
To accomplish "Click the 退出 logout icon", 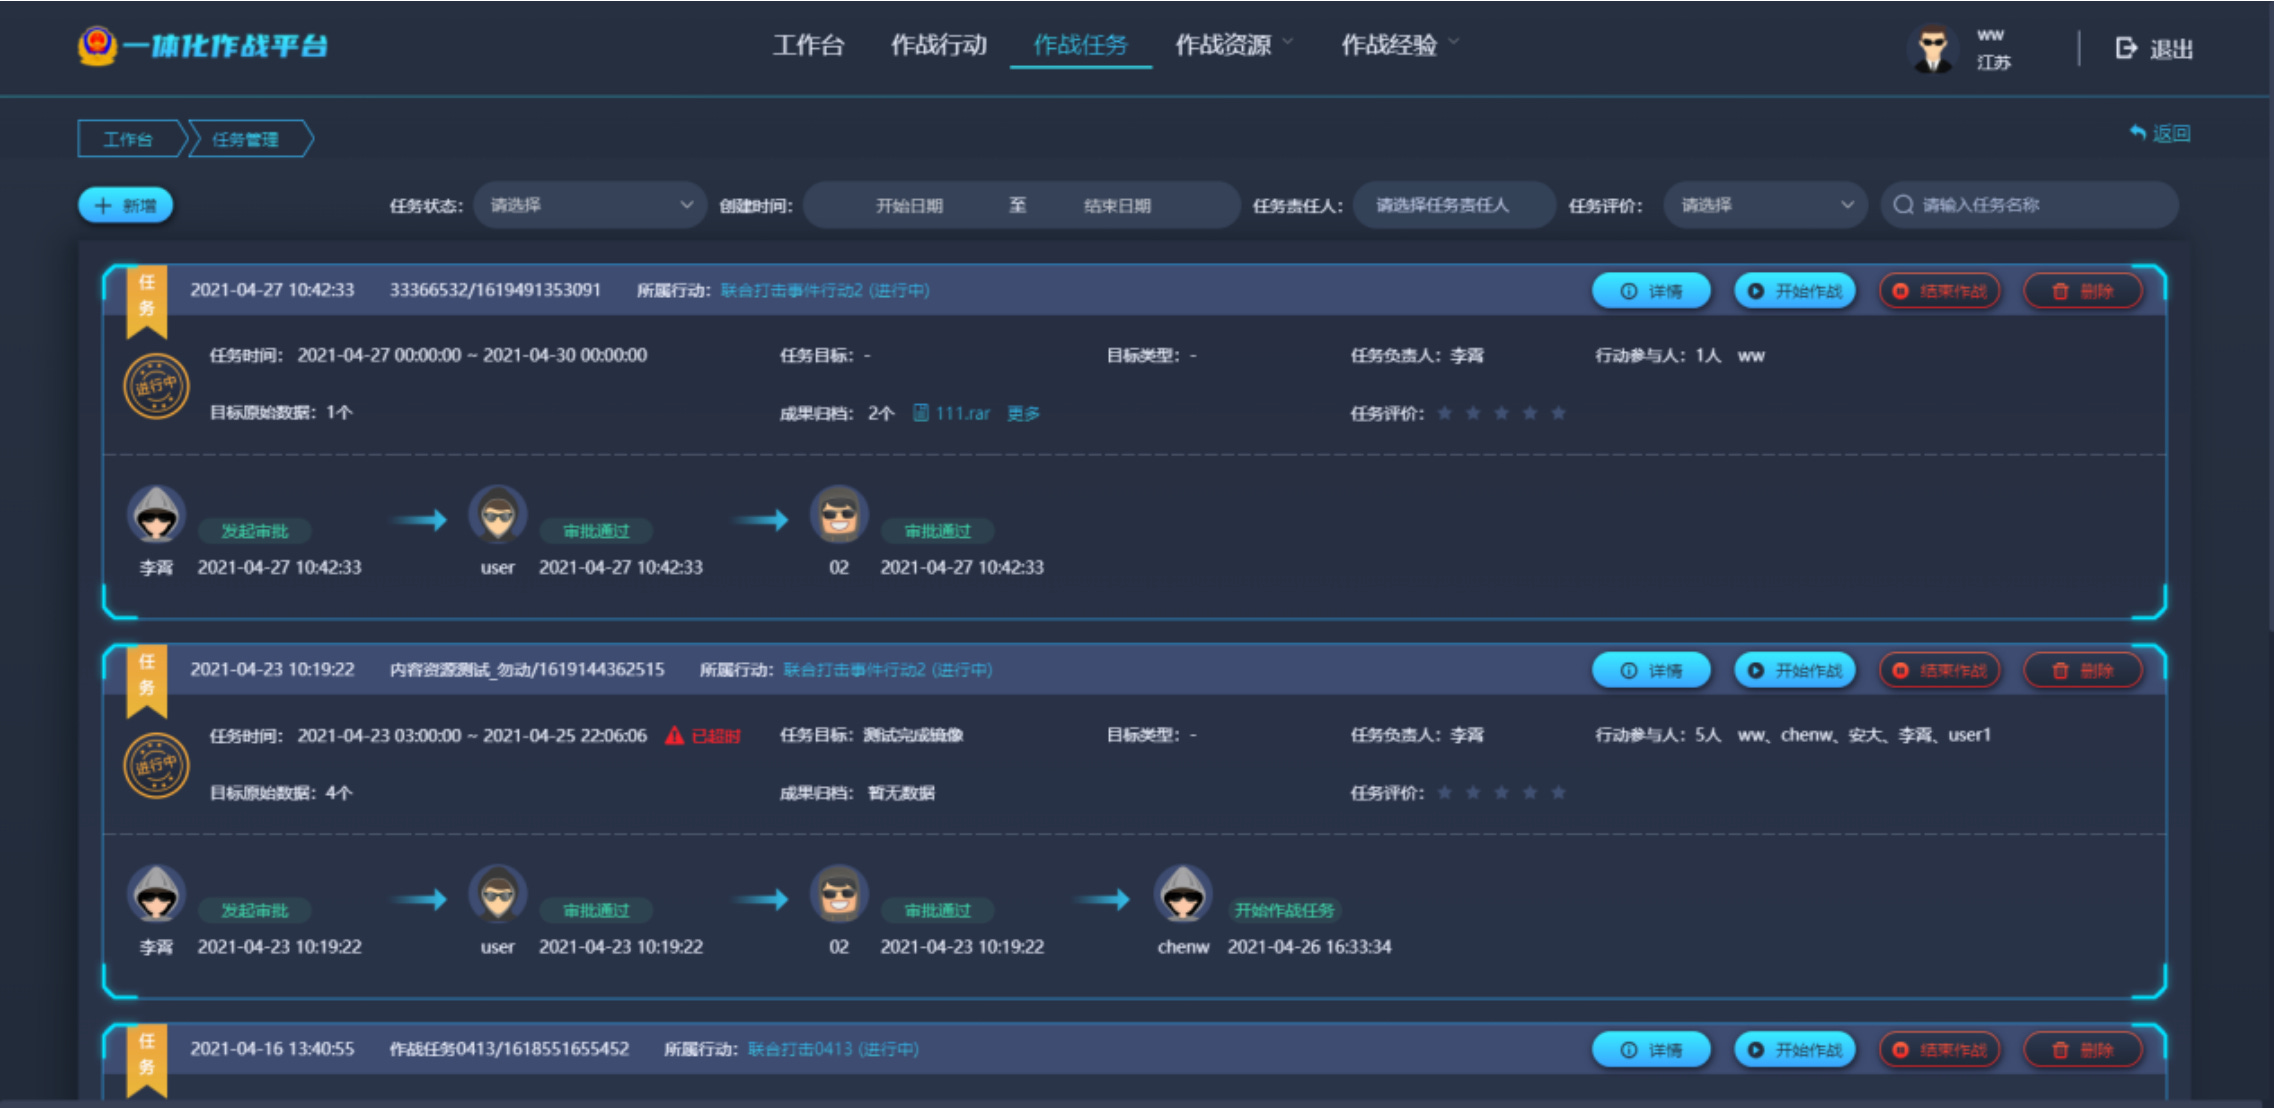I will coord(2126,48).
